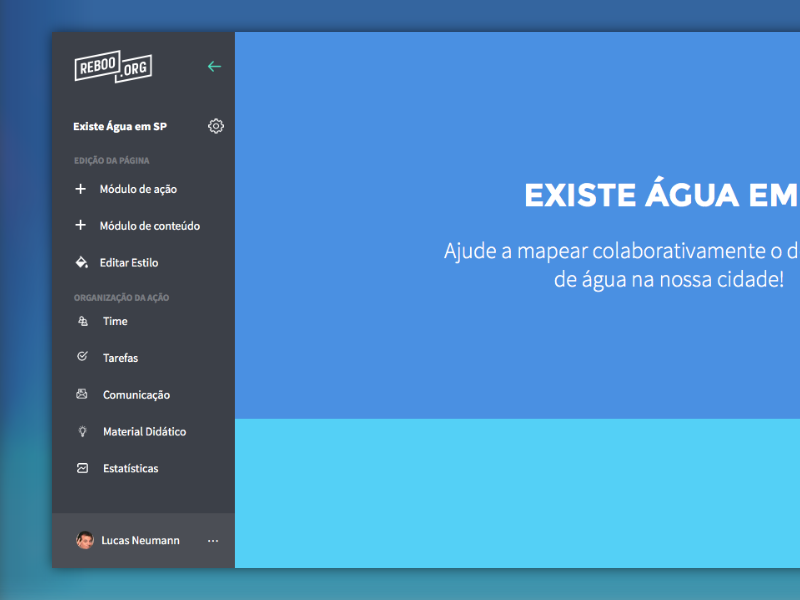The image size is (800, 600).
Task: Click the Material Didático lightbulb icon
Action: [x=81, y=431]
